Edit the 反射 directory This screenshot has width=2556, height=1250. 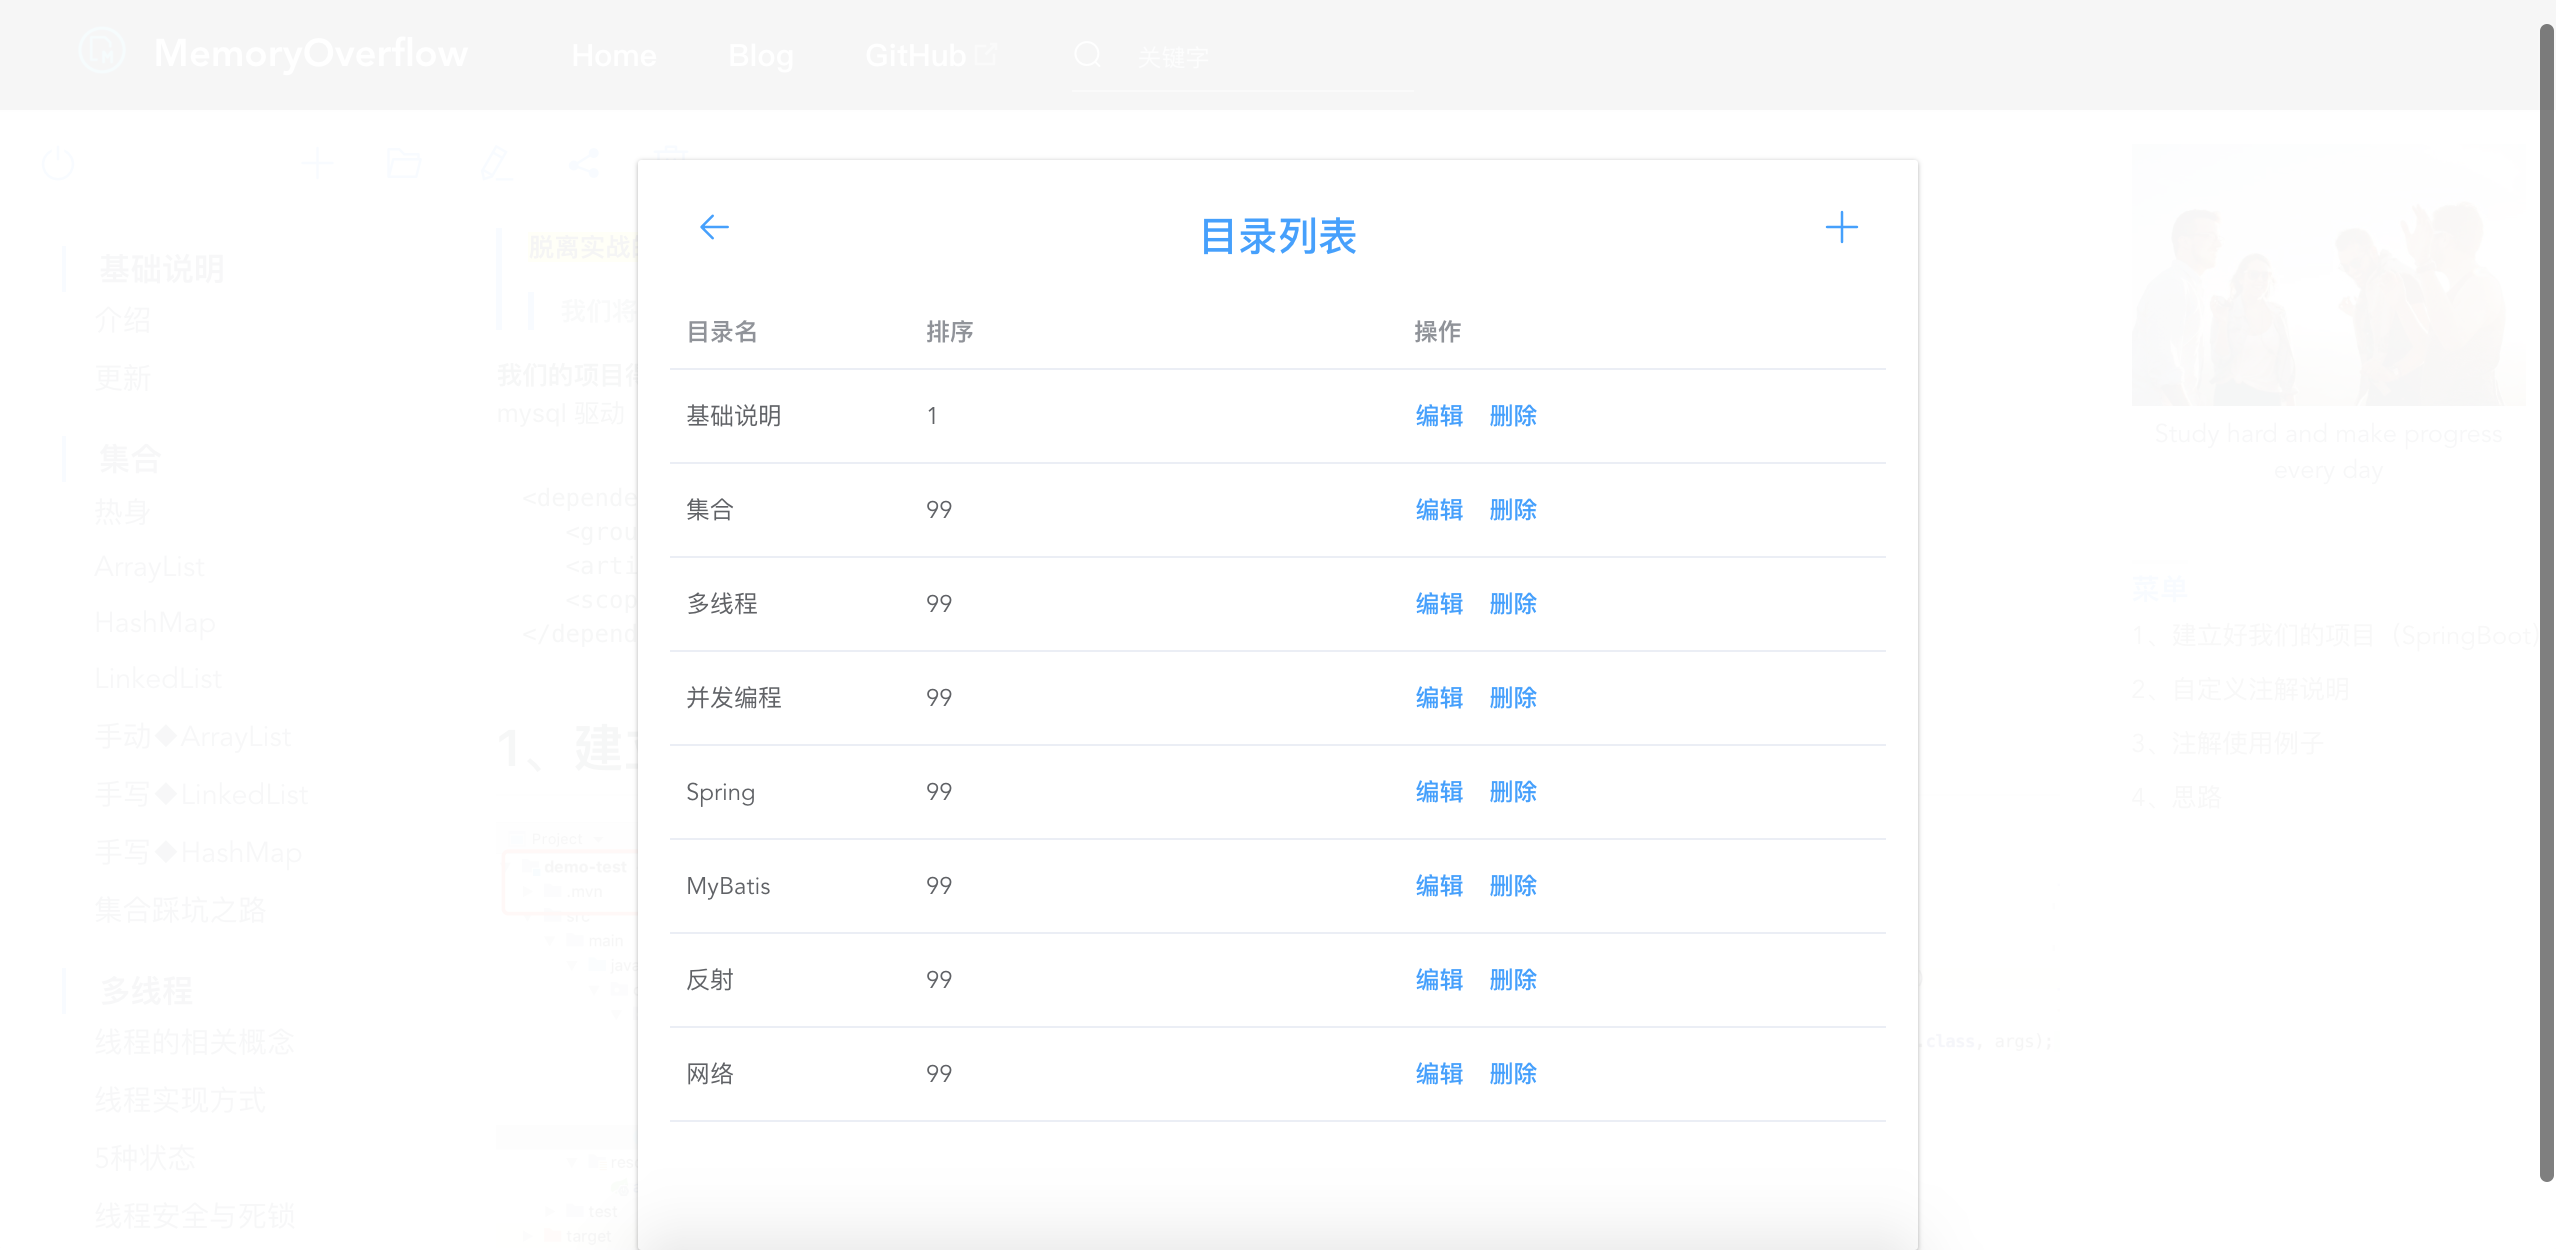[x=1439, y=980]
